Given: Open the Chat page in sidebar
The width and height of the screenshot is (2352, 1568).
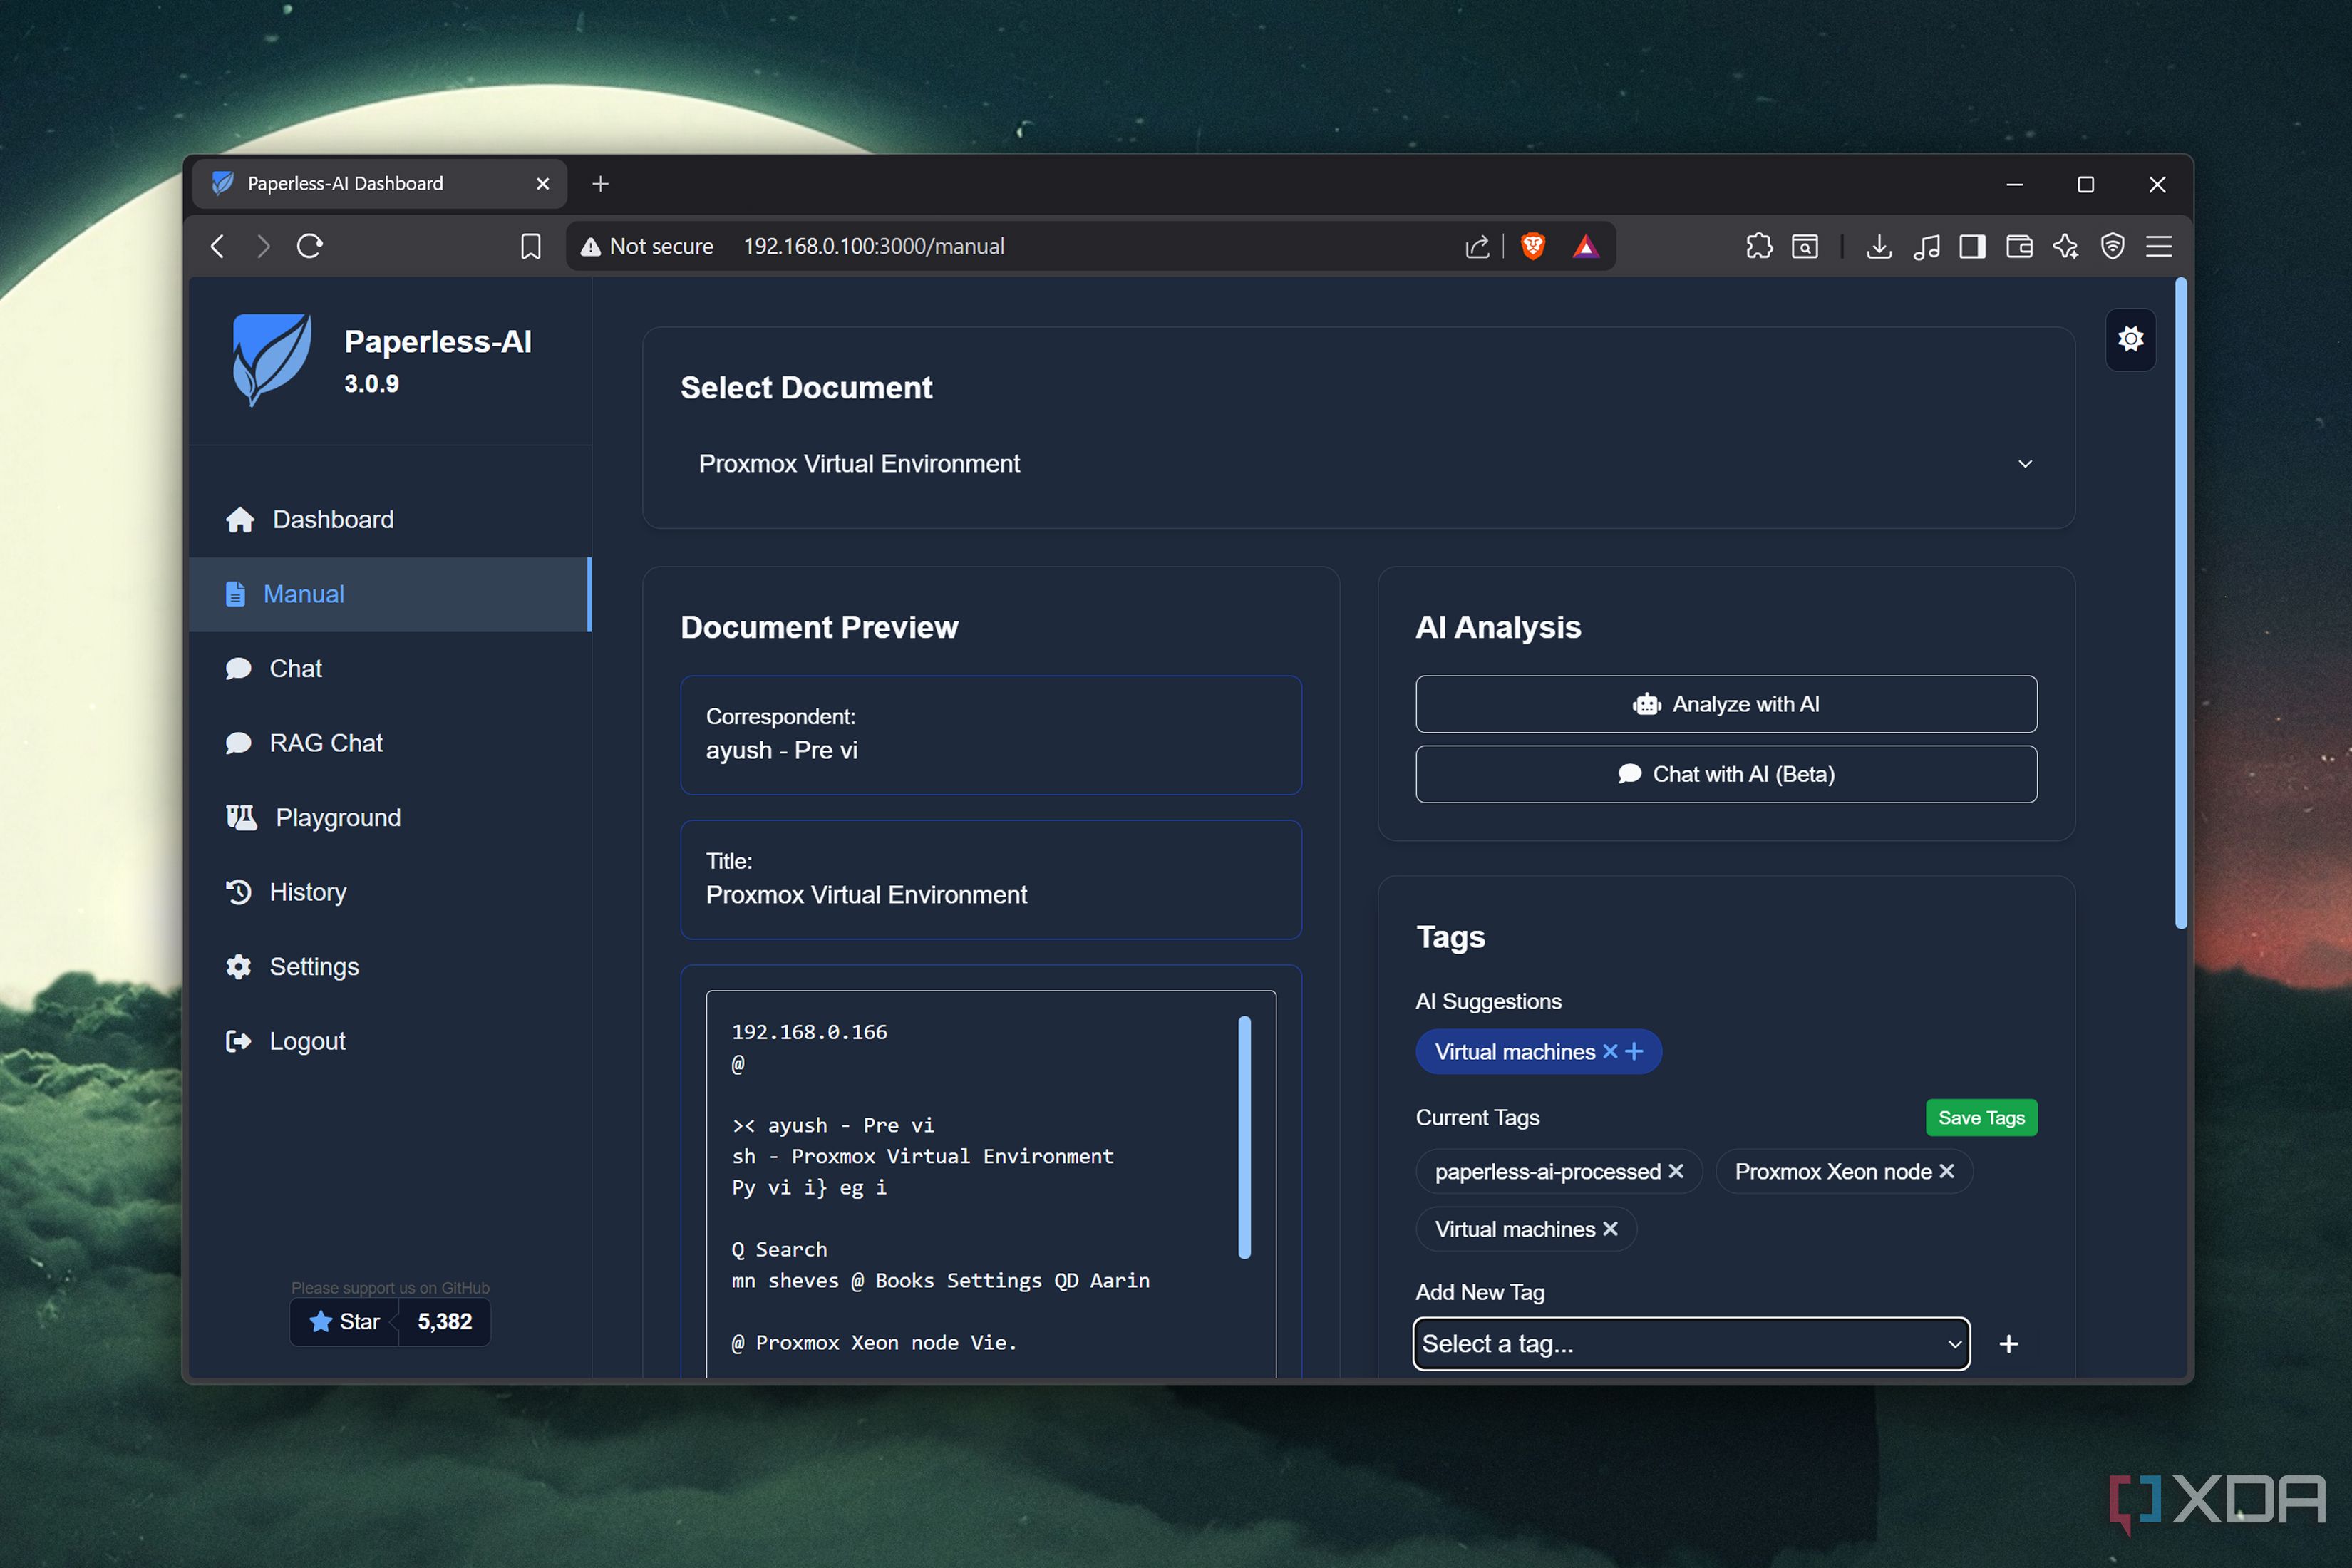Looking at the screenshot, I should pos(390,668).
